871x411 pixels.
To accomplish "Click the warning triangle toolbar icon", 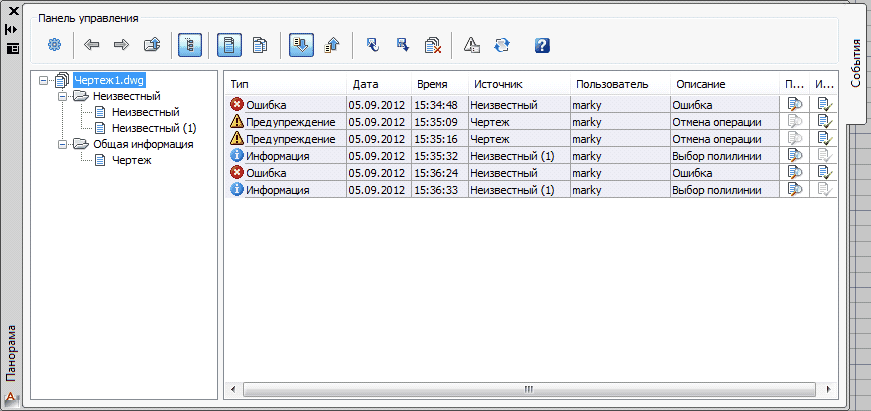I will tap(472, 45).
